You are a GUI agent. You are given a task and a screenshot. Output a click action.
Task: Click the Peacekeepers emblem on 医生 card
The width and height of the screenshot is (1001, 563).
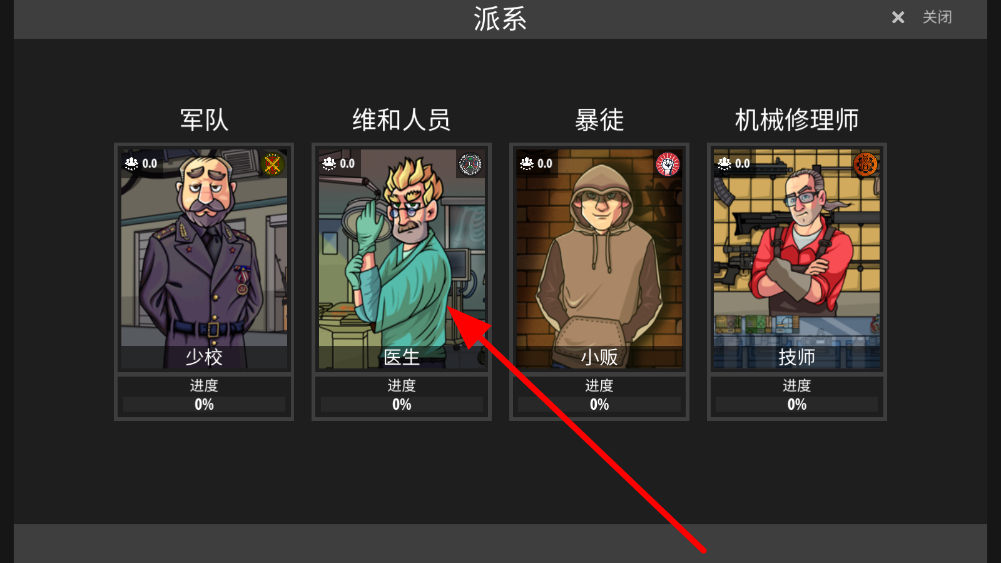pos(470,164)
